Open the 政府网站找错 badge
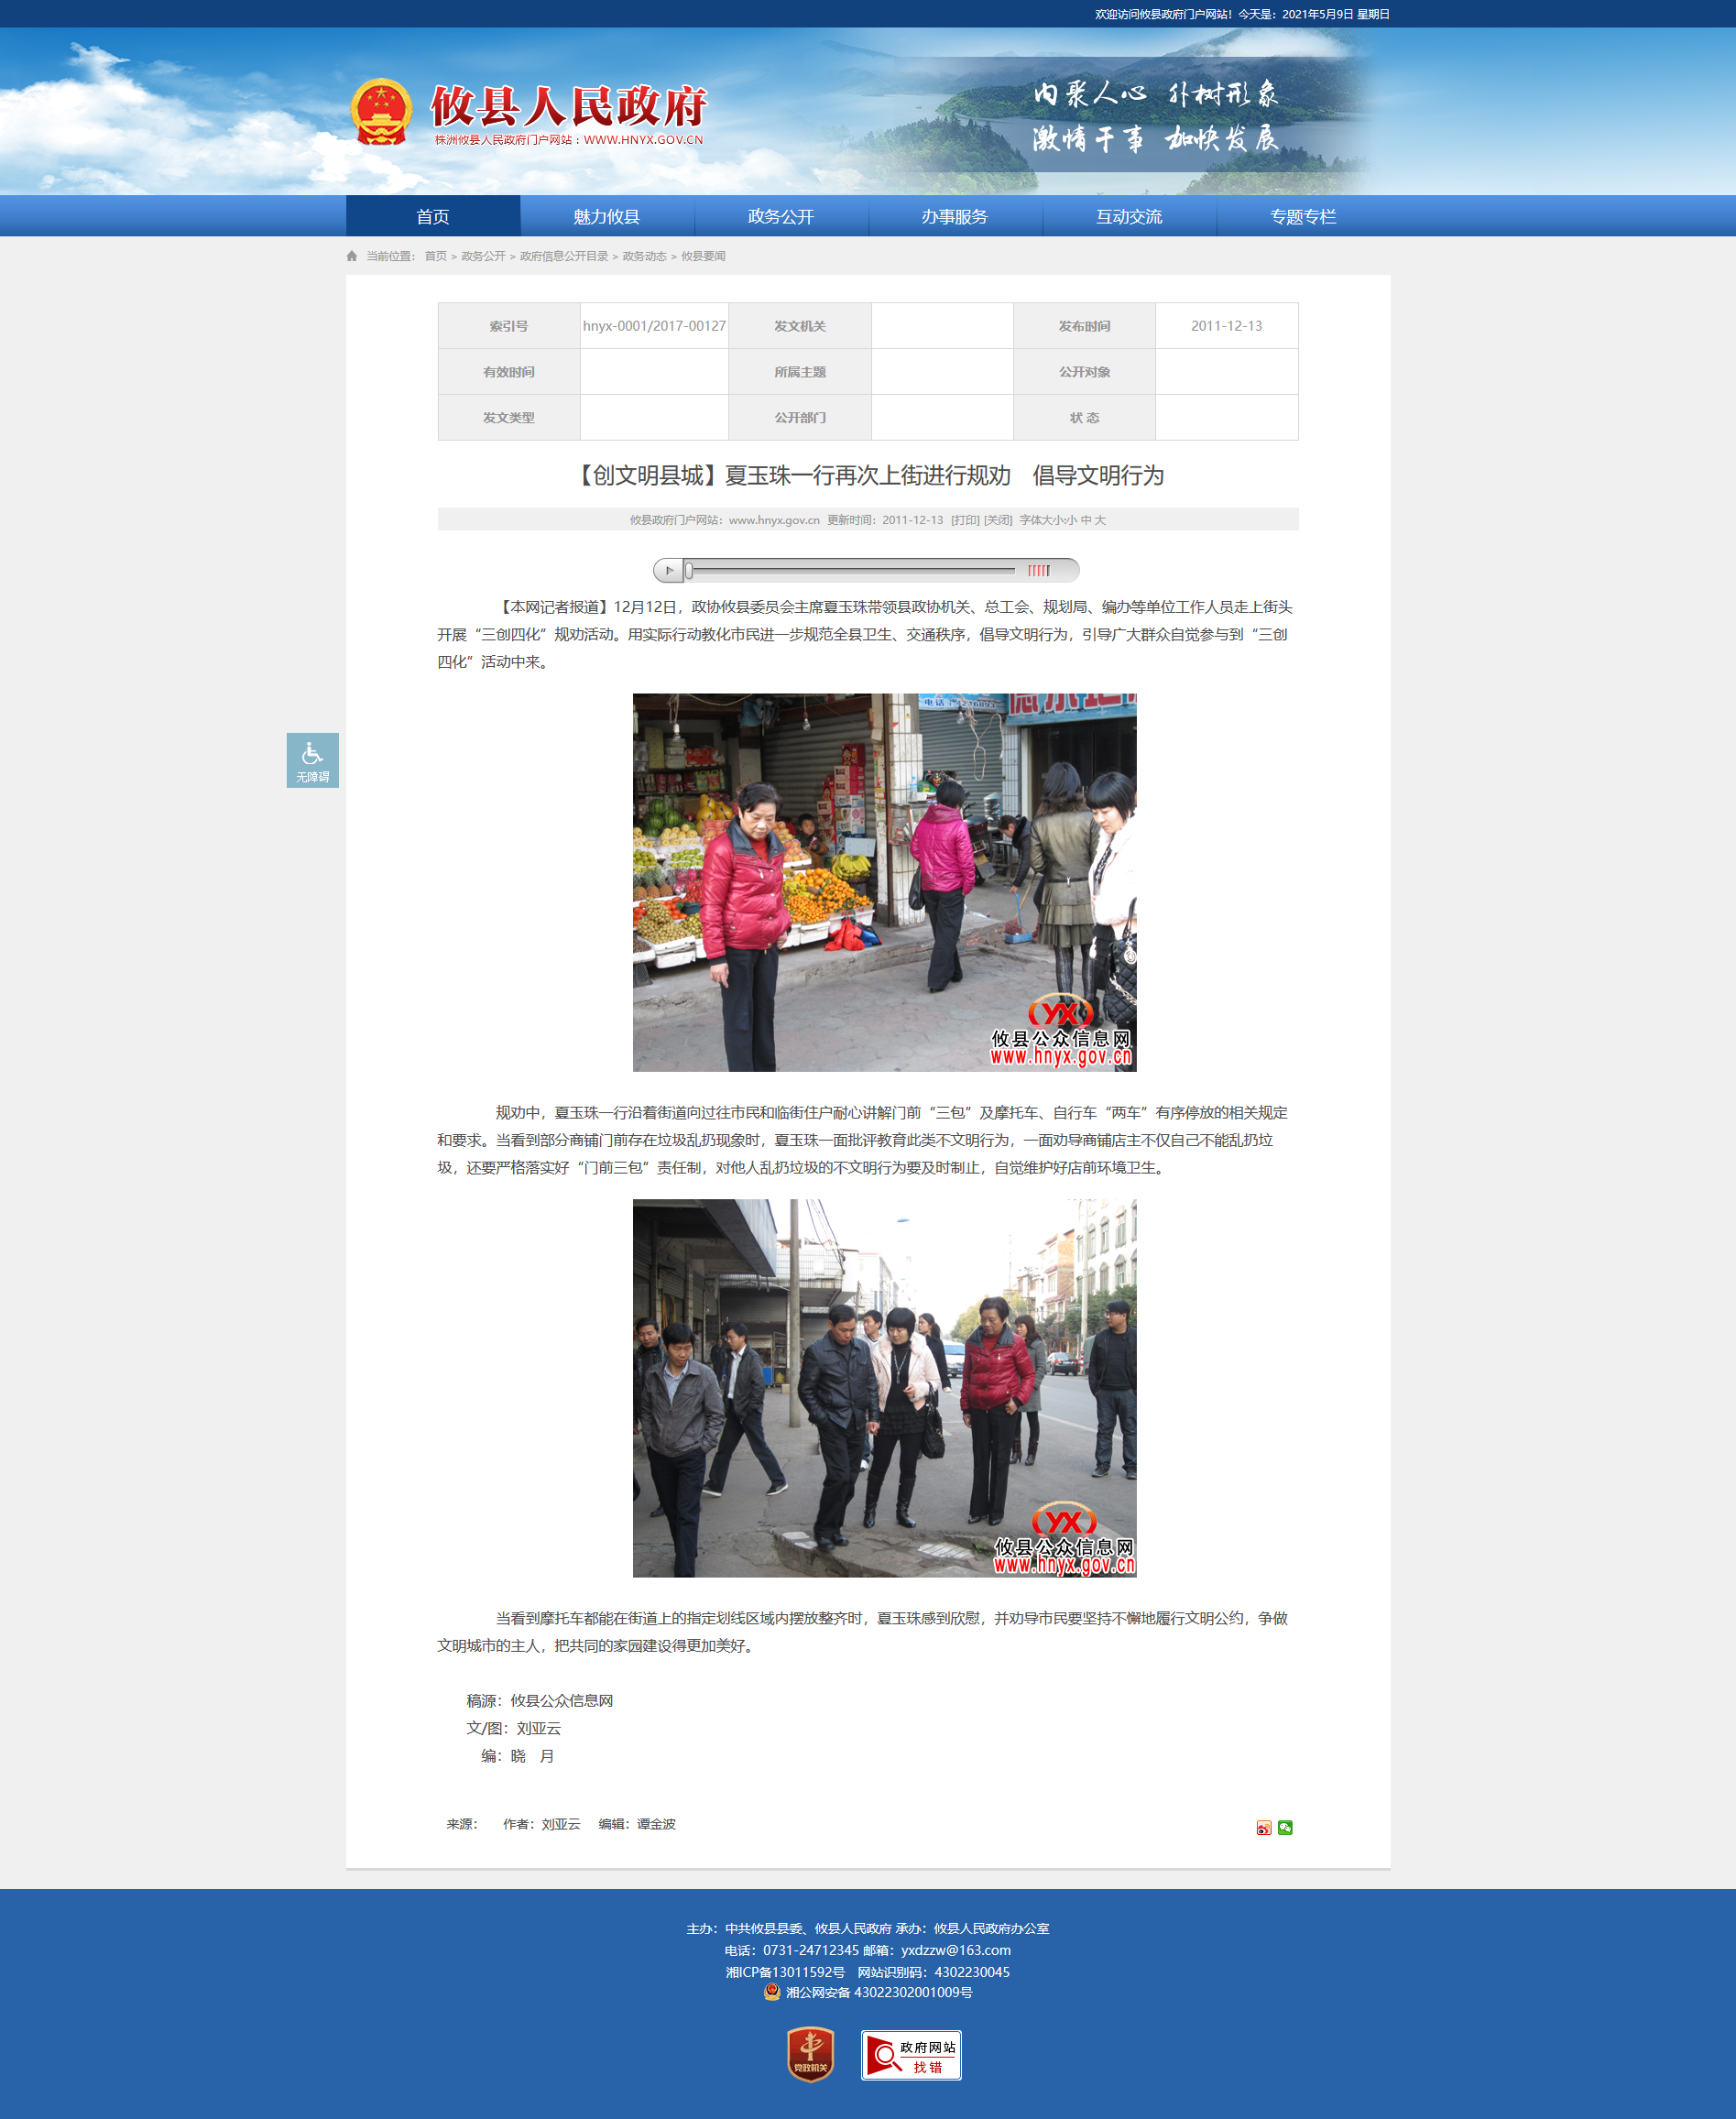1736x2119 pixels. point(911,2055)
